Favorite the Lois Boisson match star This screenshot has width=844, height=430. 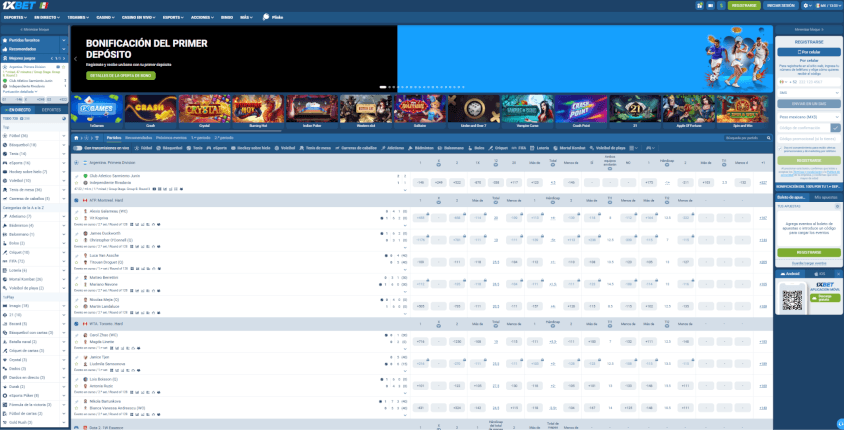coord(76,386)
